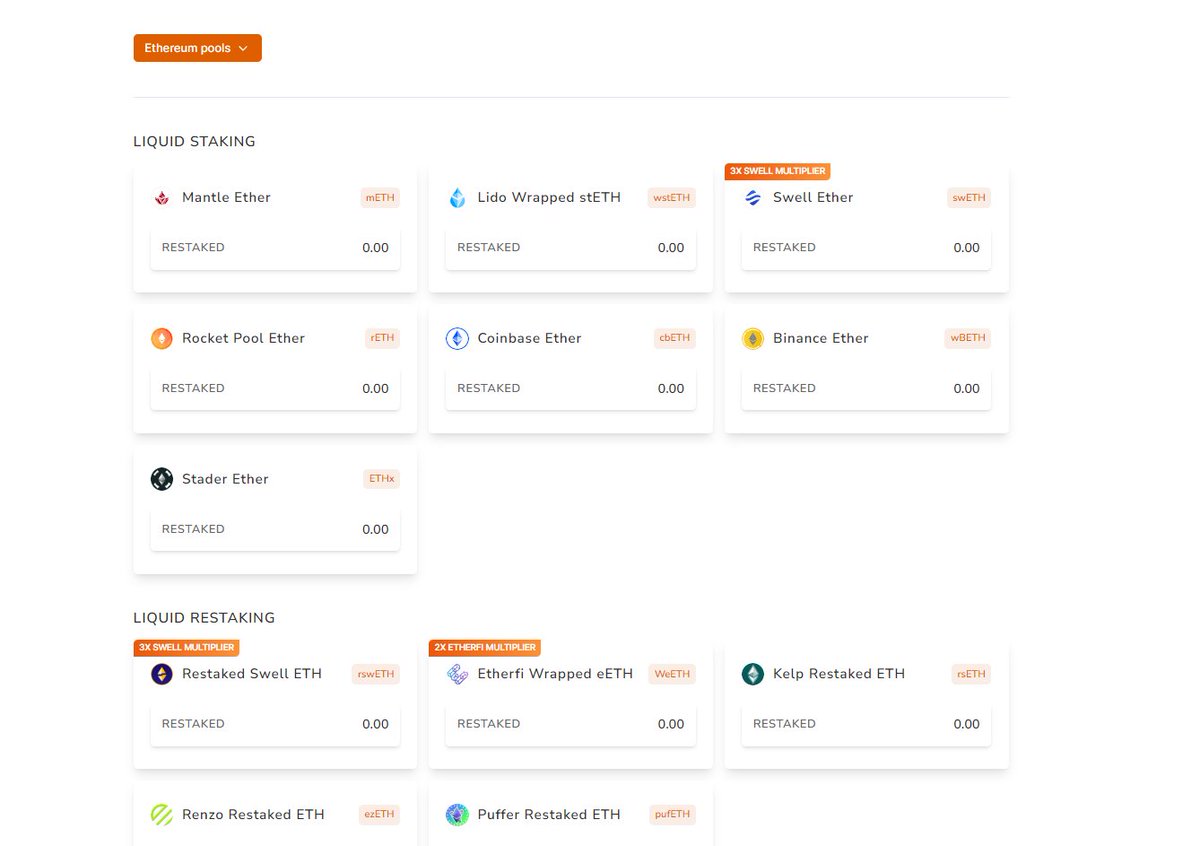Select the swETH ticker badge
The image size is (1200, 846).
969,198
